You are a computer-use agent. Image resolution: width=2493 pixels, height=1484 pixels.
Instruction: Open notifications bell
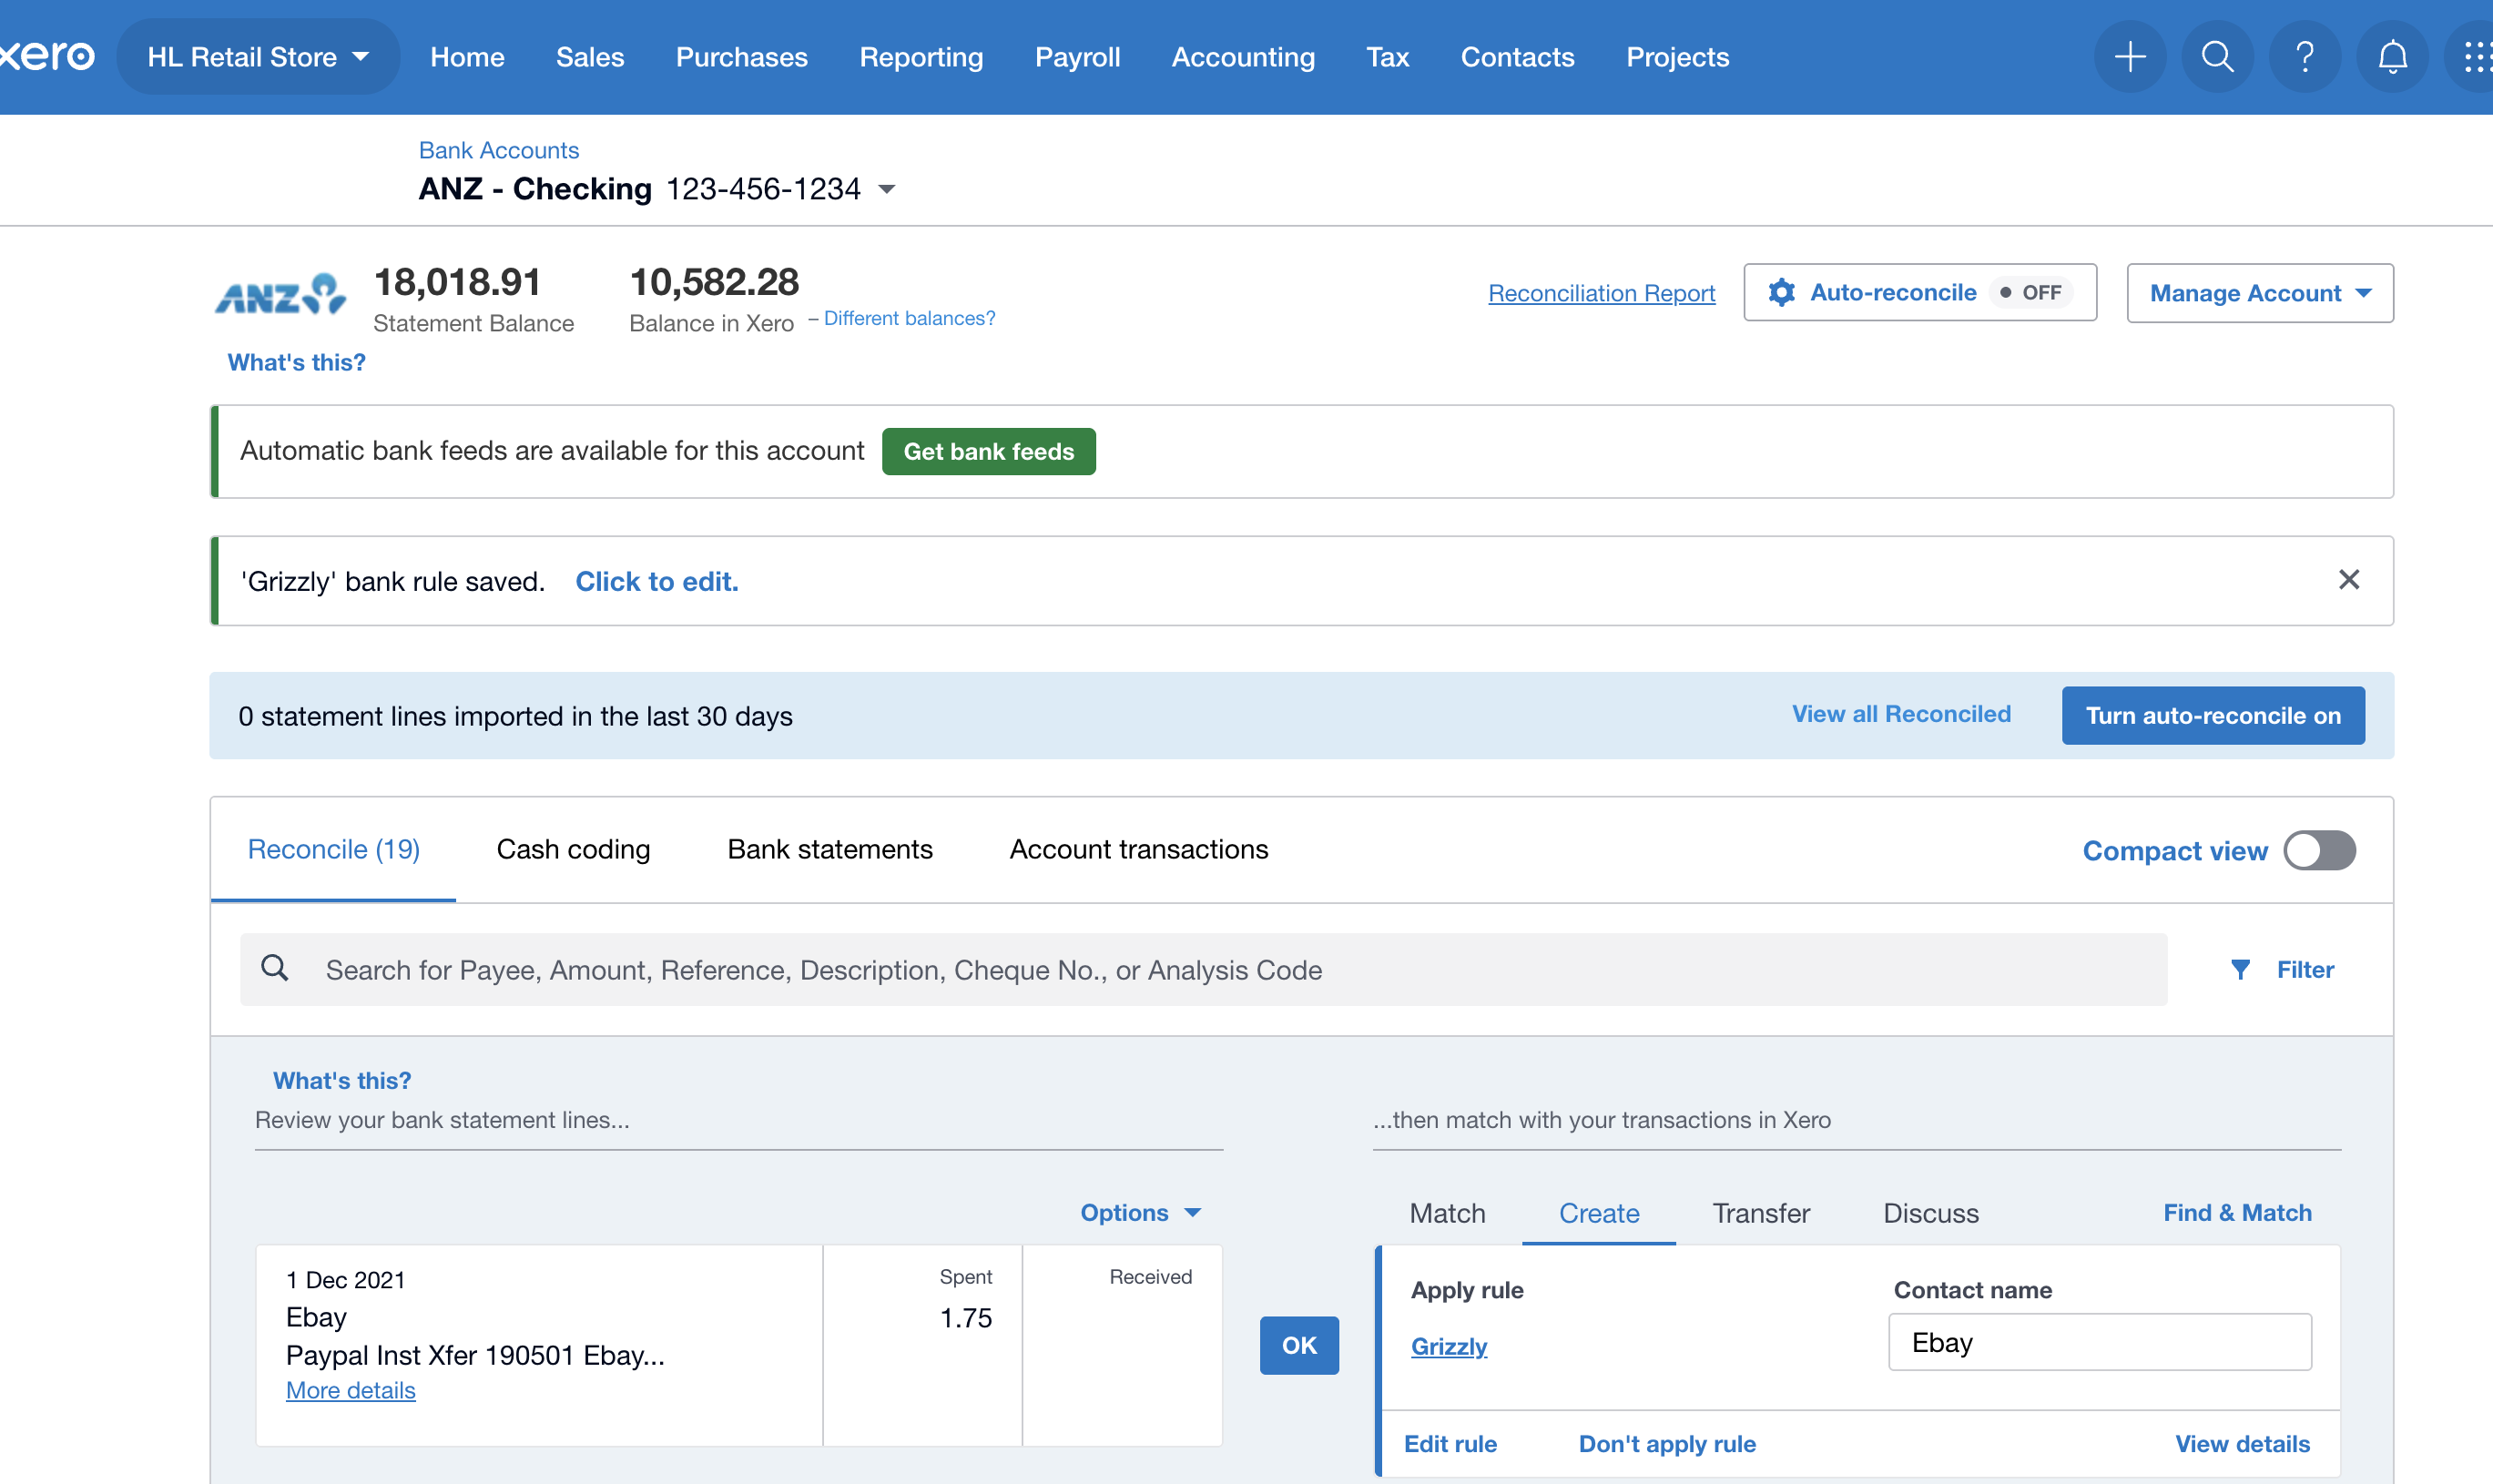[x=2392, y=57]
